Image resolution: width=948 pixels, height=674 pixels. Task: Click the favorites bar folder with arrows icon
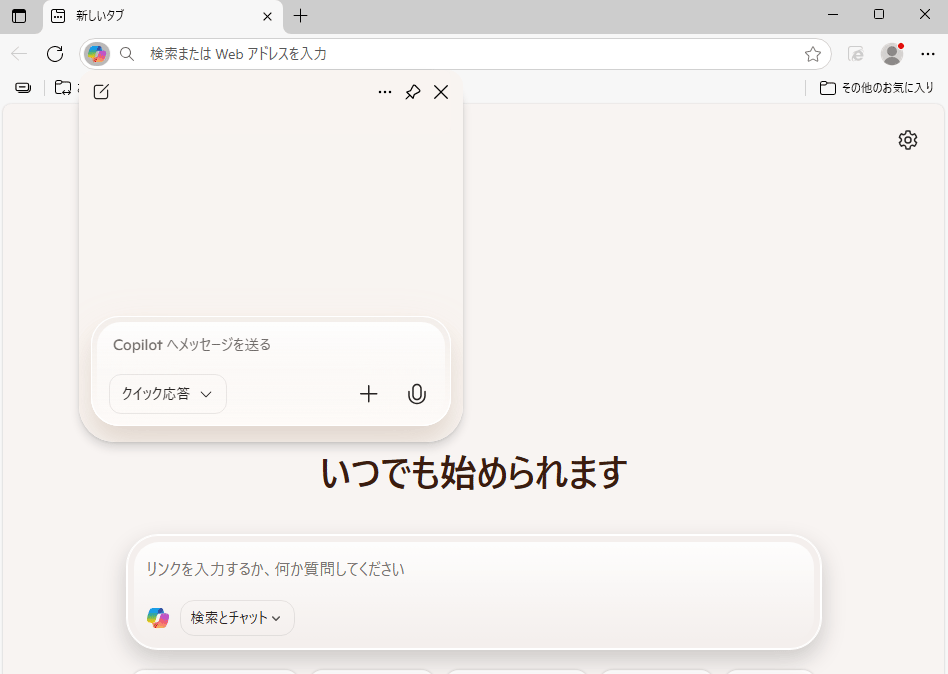pos(63,88)
